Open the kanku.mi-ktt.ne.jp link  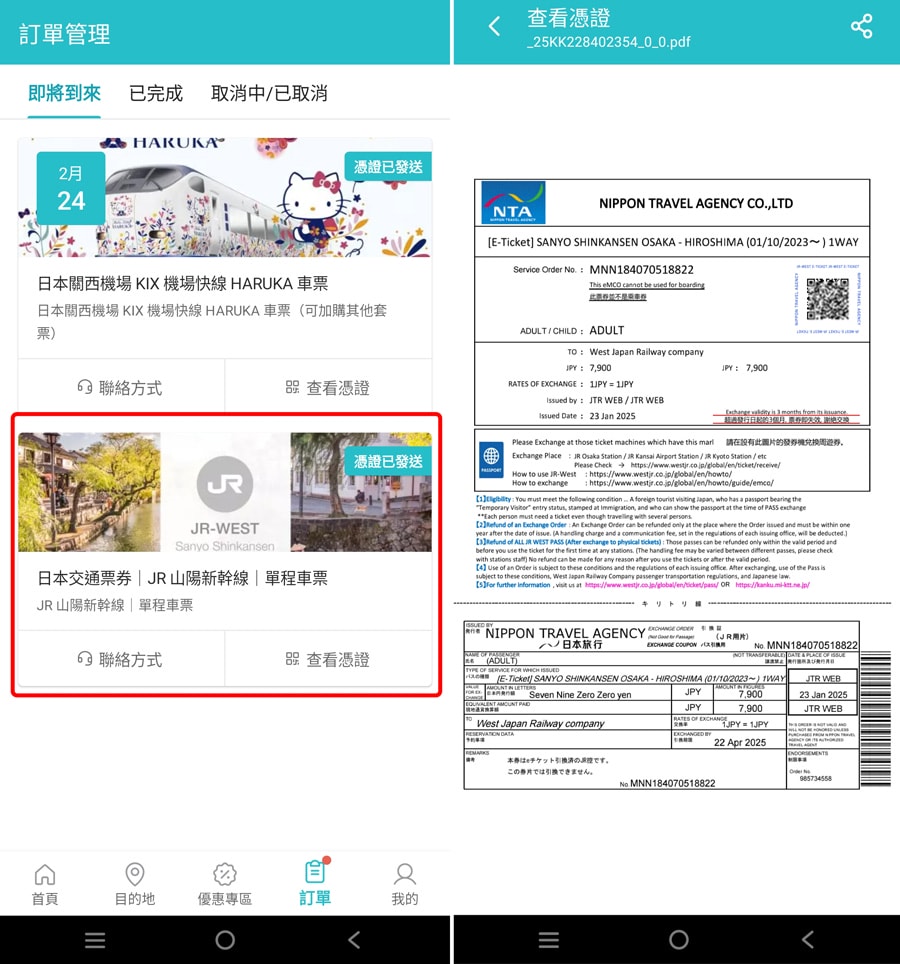[772, 585]
